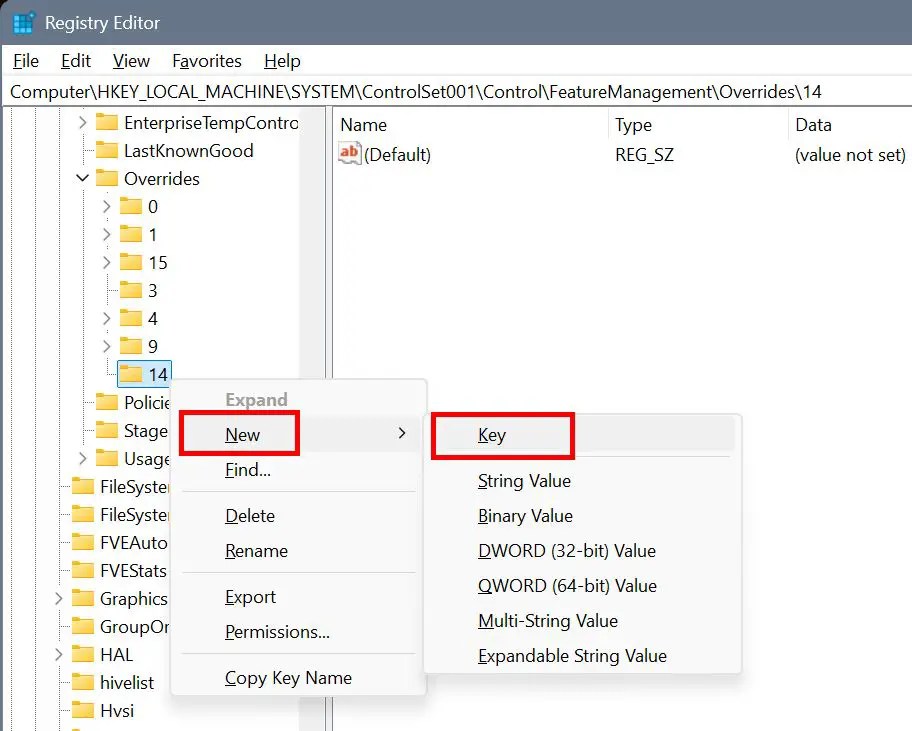
Task: Click the FVEStats folder icon
Action: tap(83, 570)
